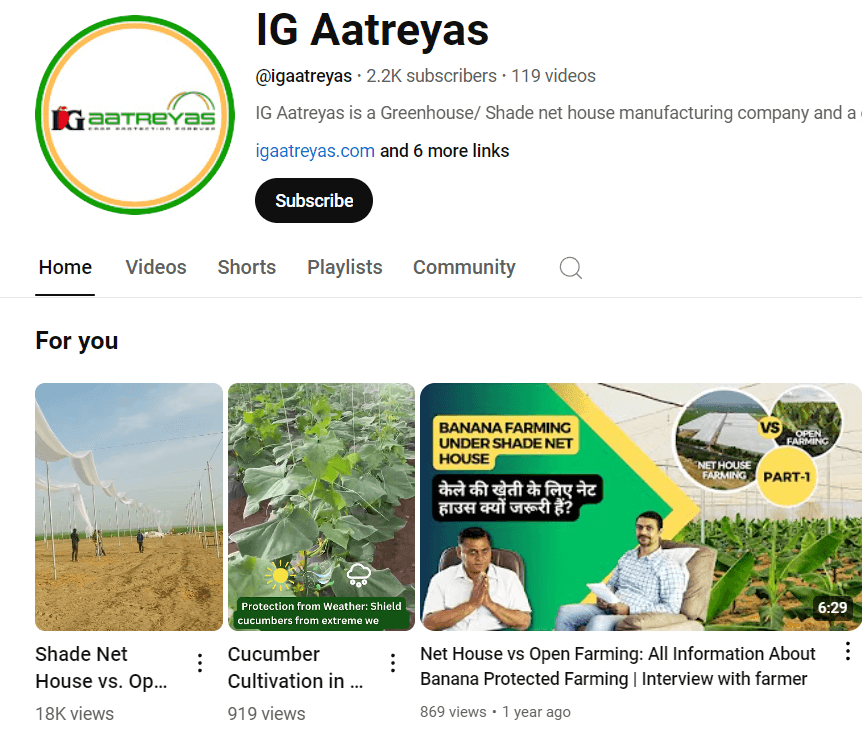Click the 'For you' section heading

(77, 341)
